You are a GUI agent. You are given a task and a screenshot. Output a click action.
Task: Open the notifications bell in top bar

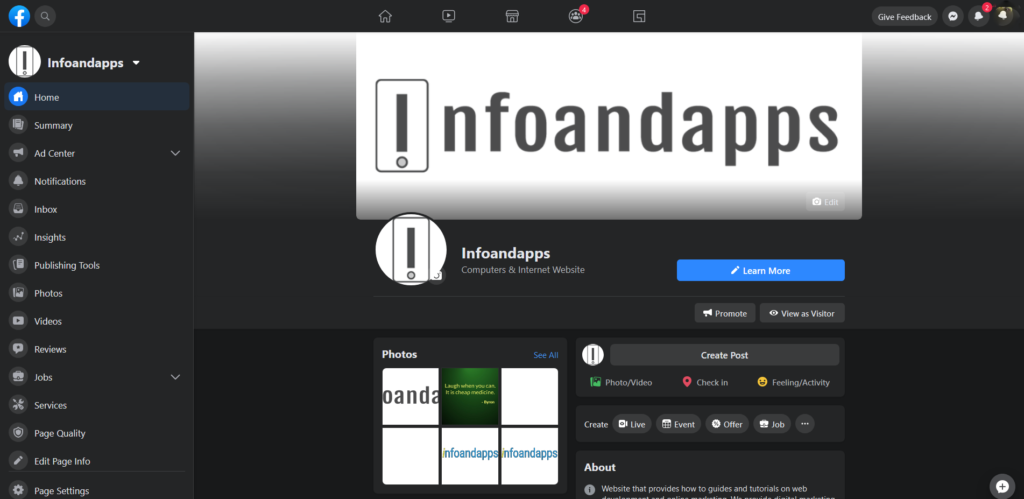point(978,16)
